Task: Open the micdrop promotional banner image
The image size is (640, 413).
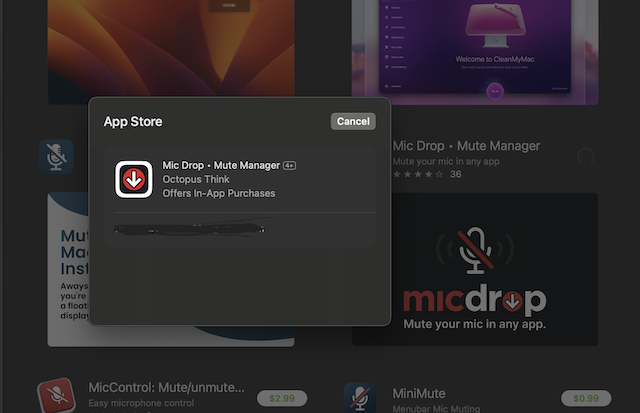Action: coord(475,269)
